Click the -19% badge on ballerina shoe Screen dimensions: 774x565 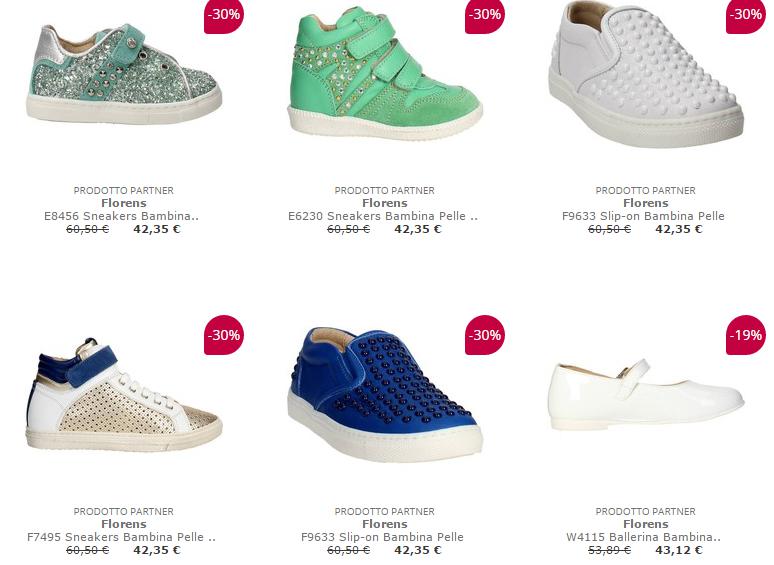coord(745,335)
